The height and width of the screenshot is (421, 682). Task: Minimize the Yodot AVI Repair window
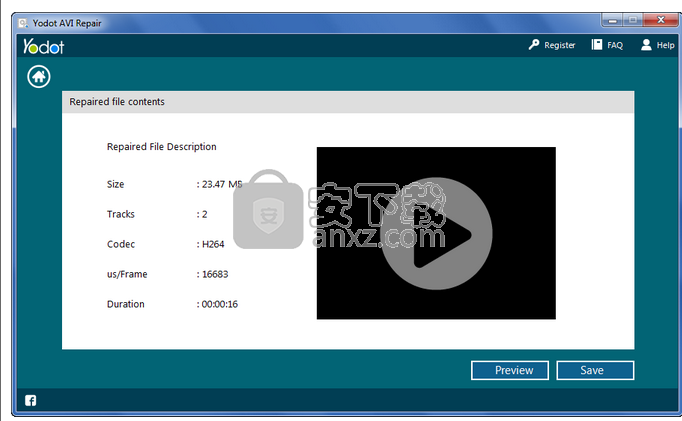[612, 20]
